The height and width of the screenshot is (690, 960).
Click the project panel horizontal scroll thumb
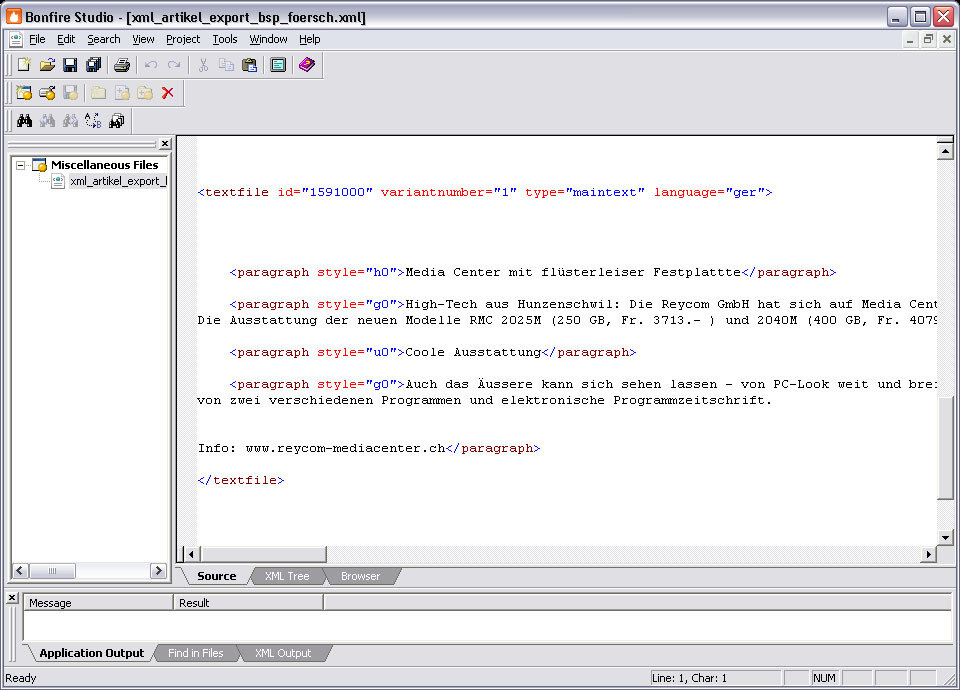click(x=53, y=571)
